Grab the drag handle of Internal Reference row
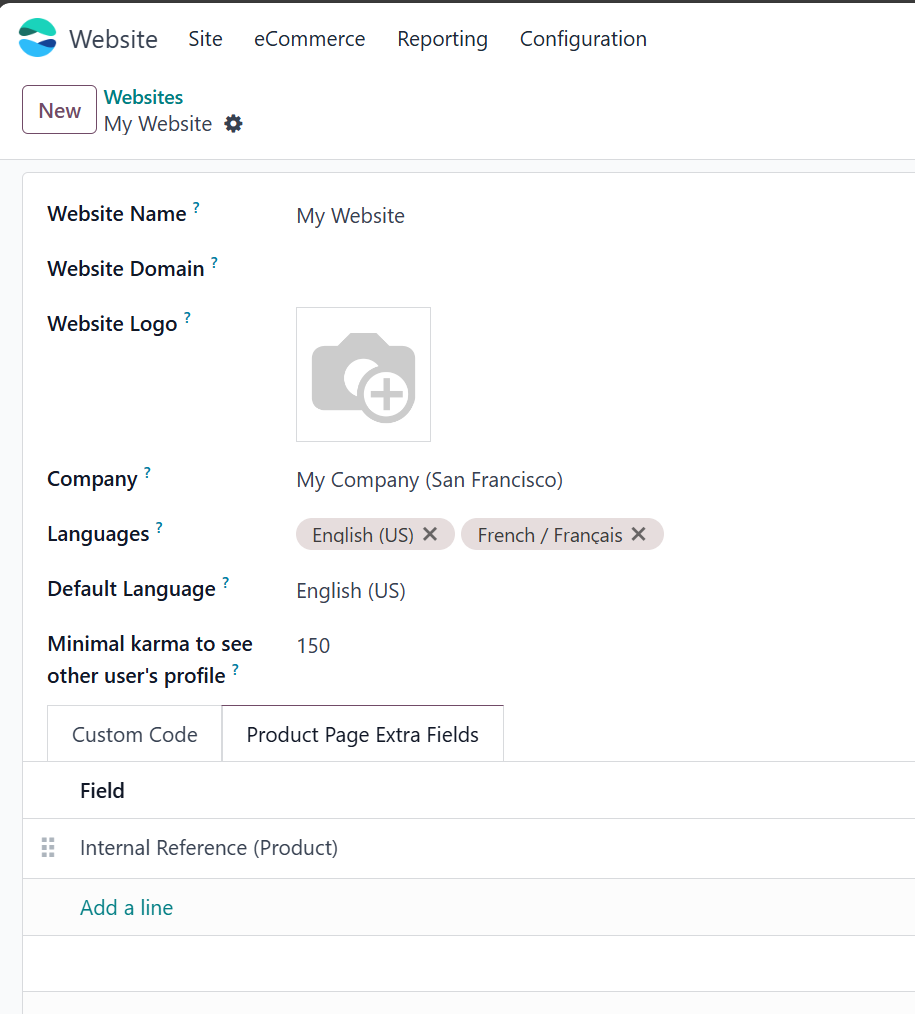This screenshot has width=915, height=1014. point(48,848)
